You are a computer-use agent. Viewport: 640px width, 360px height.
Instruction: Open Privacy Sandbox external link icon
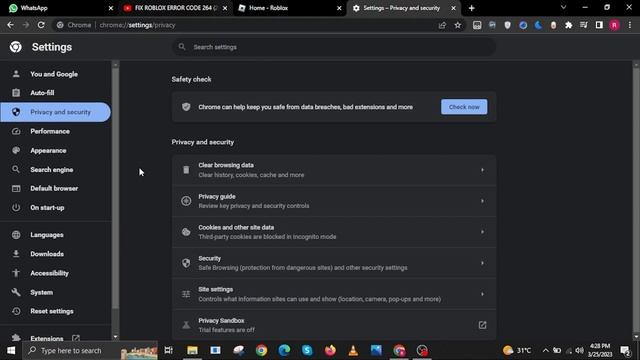482,325
